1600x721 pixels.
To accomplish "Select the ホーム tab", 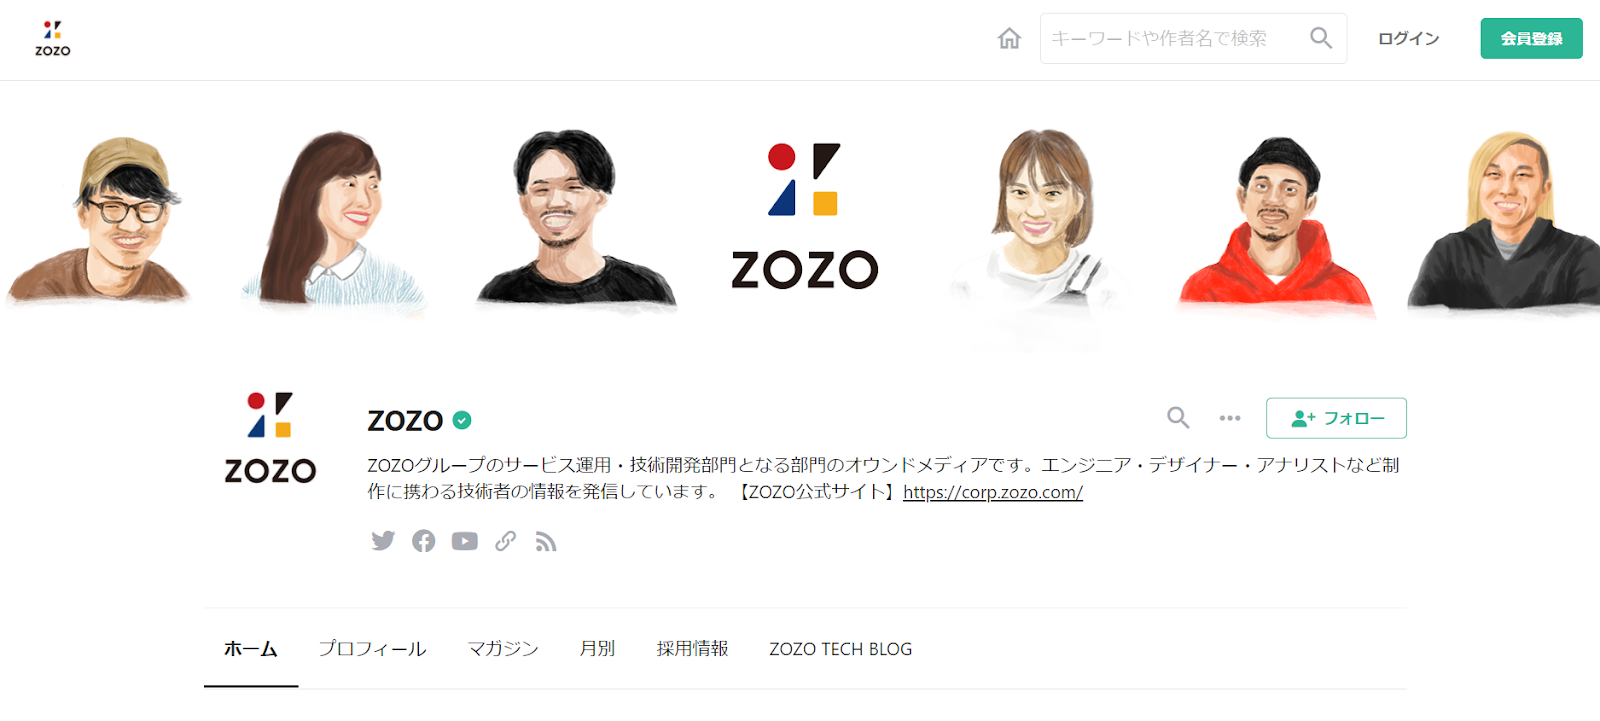I will click(251, 649).
